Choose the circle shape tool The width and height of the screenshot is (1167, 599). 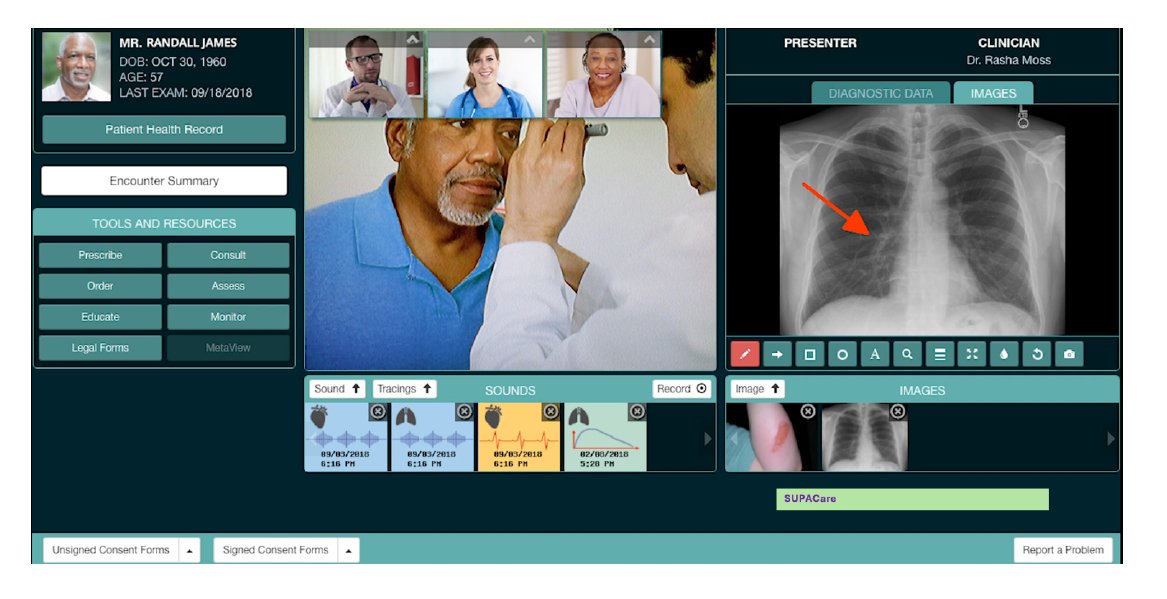[x=842, y=354]
